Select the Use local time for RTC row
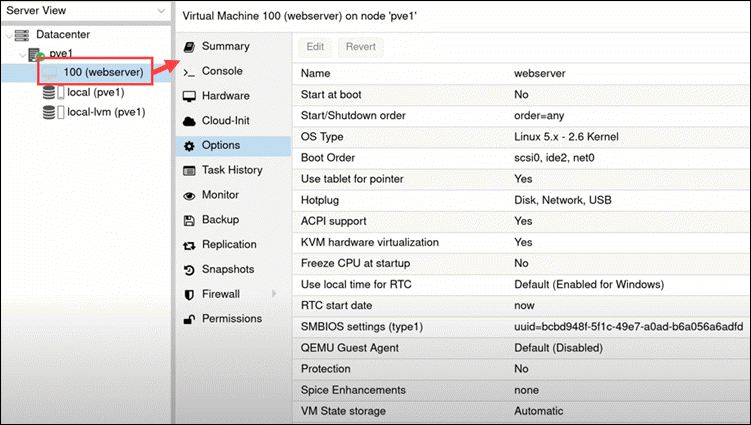The height and width of the screenshot is (425, 751). 521,284
